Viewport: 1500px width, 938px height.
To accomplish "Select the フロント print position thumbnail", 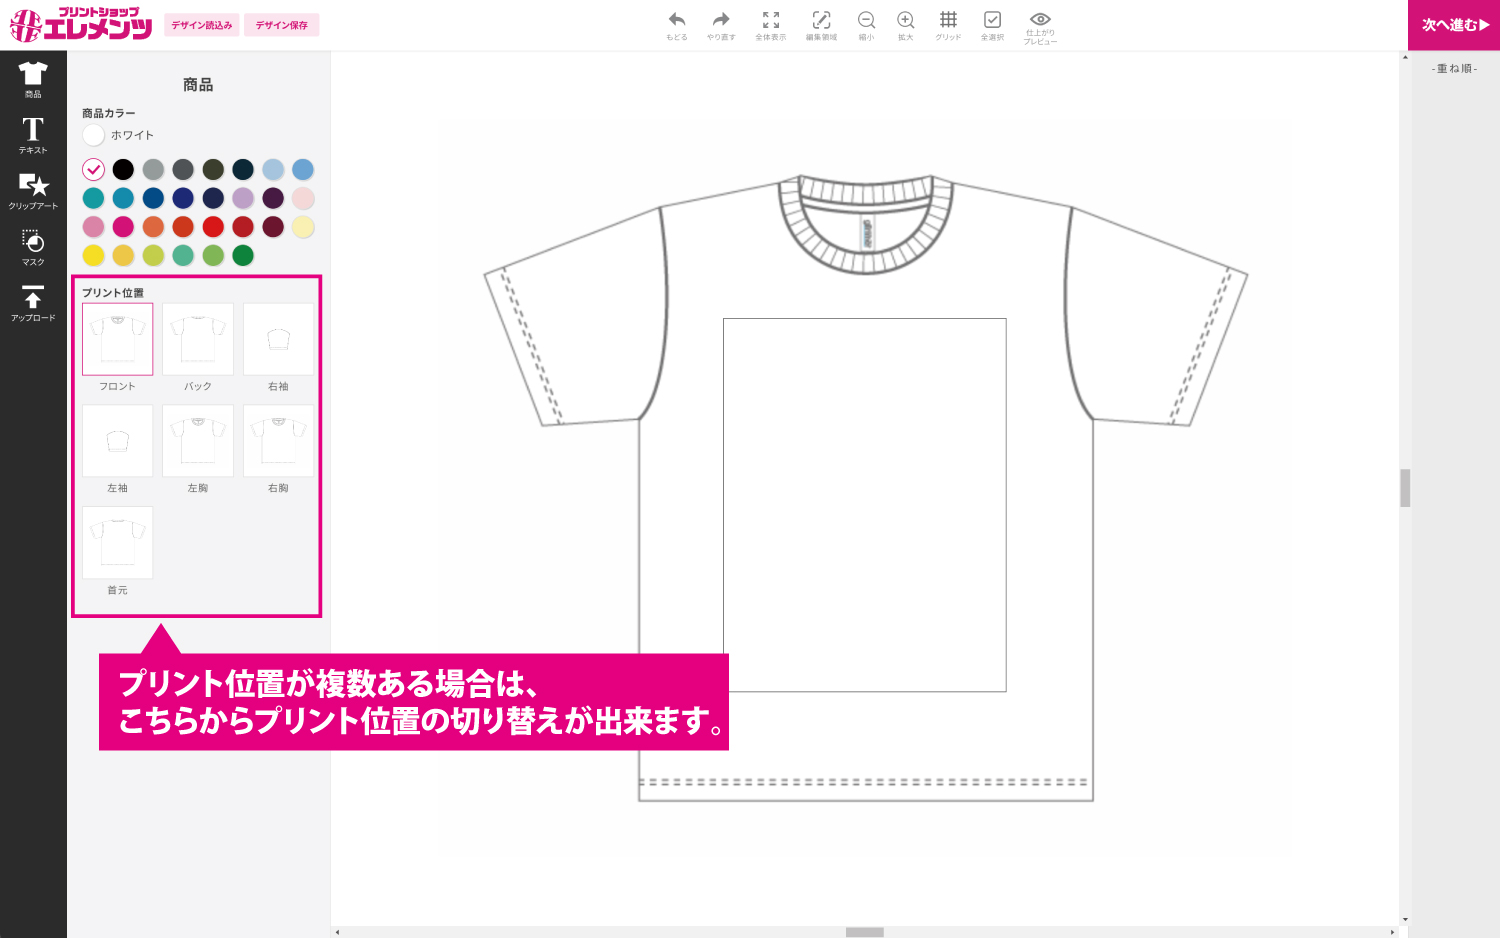I will (x=118, y=339).
